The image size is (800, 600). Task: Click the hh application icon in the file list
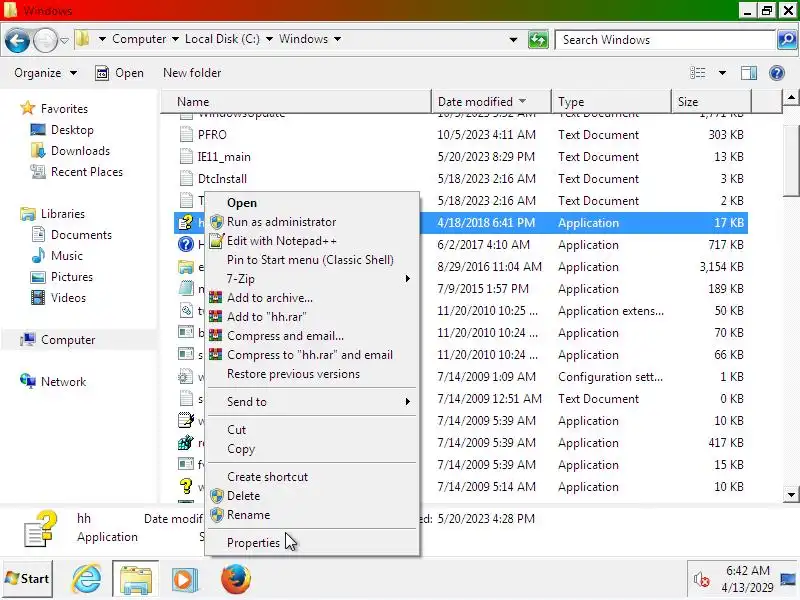[186, 222]
